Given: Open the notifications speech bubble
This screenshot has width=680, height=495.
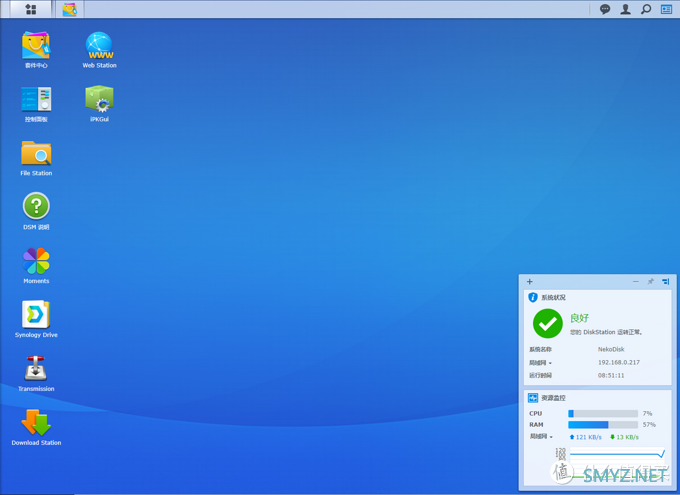Looking at the screenshot, I should pyautogui.click(x=605, y=9).
